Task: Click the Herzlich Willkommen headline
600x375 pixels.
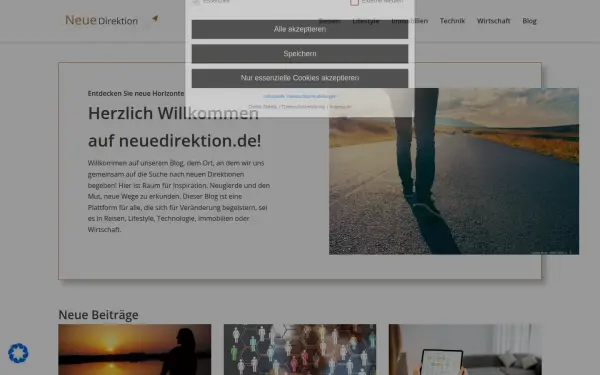Action: tap(174, 127)
